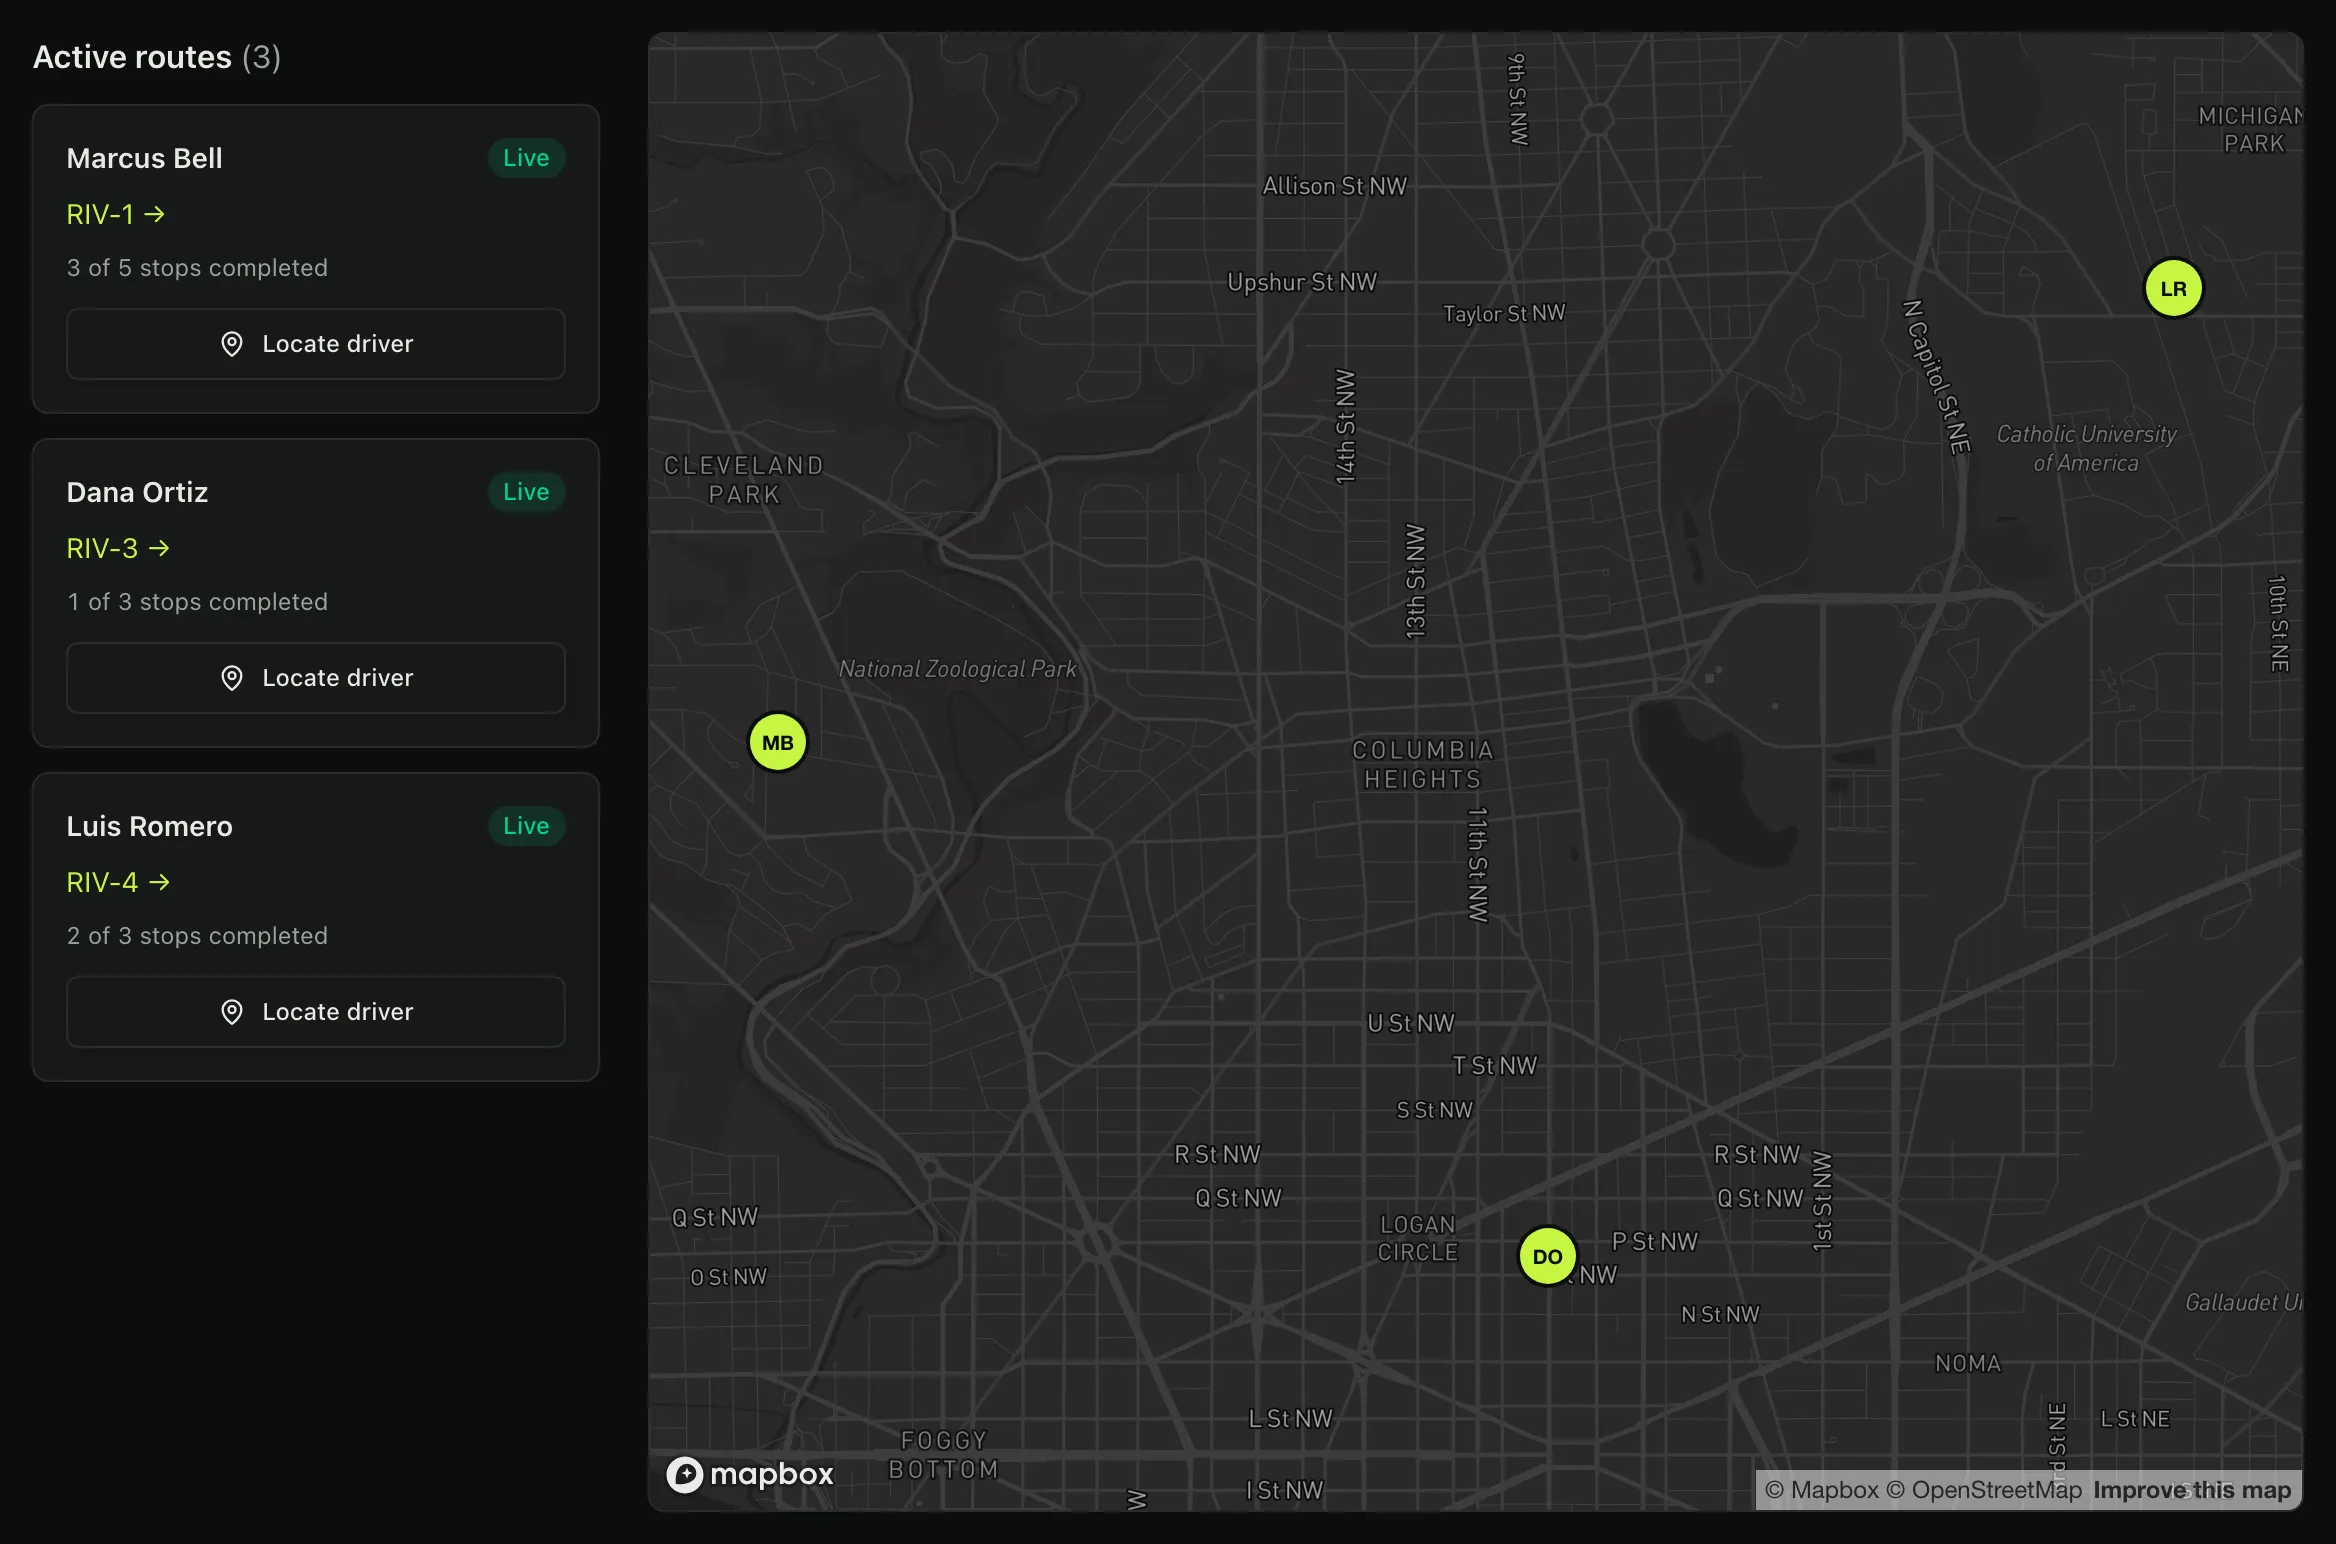This screenshot has height=1544, width=2336.
Task: Locate driver Luis Romero
Action: point(316,1012)
